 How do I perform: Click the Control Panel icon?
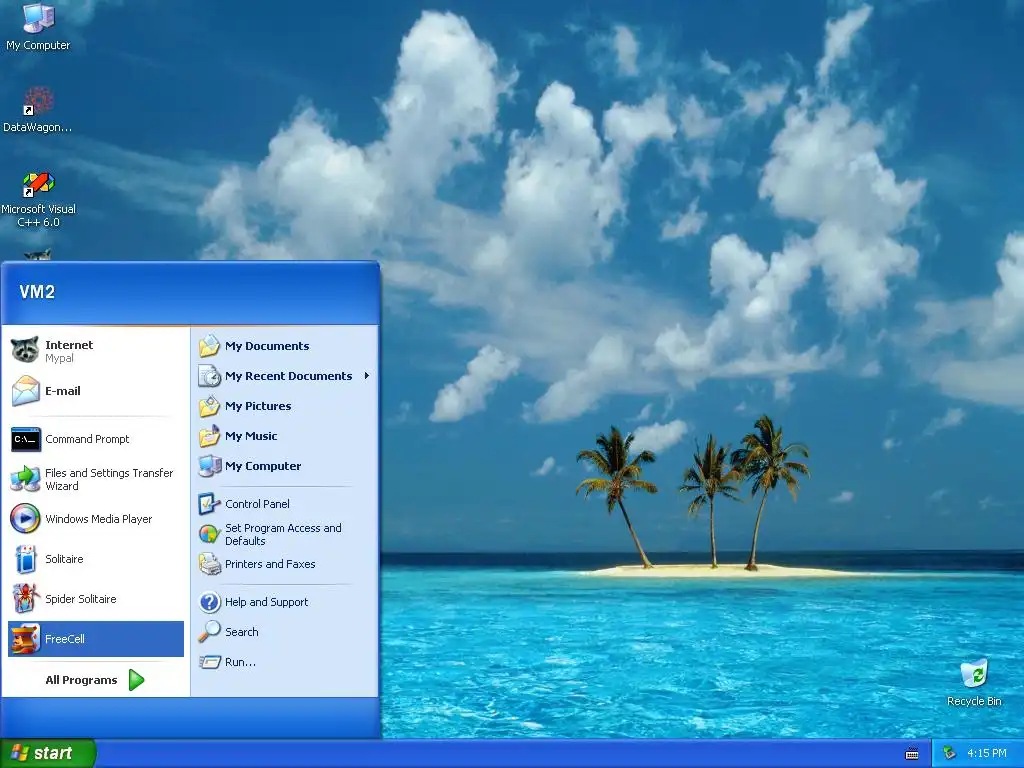tap(210, 504)
